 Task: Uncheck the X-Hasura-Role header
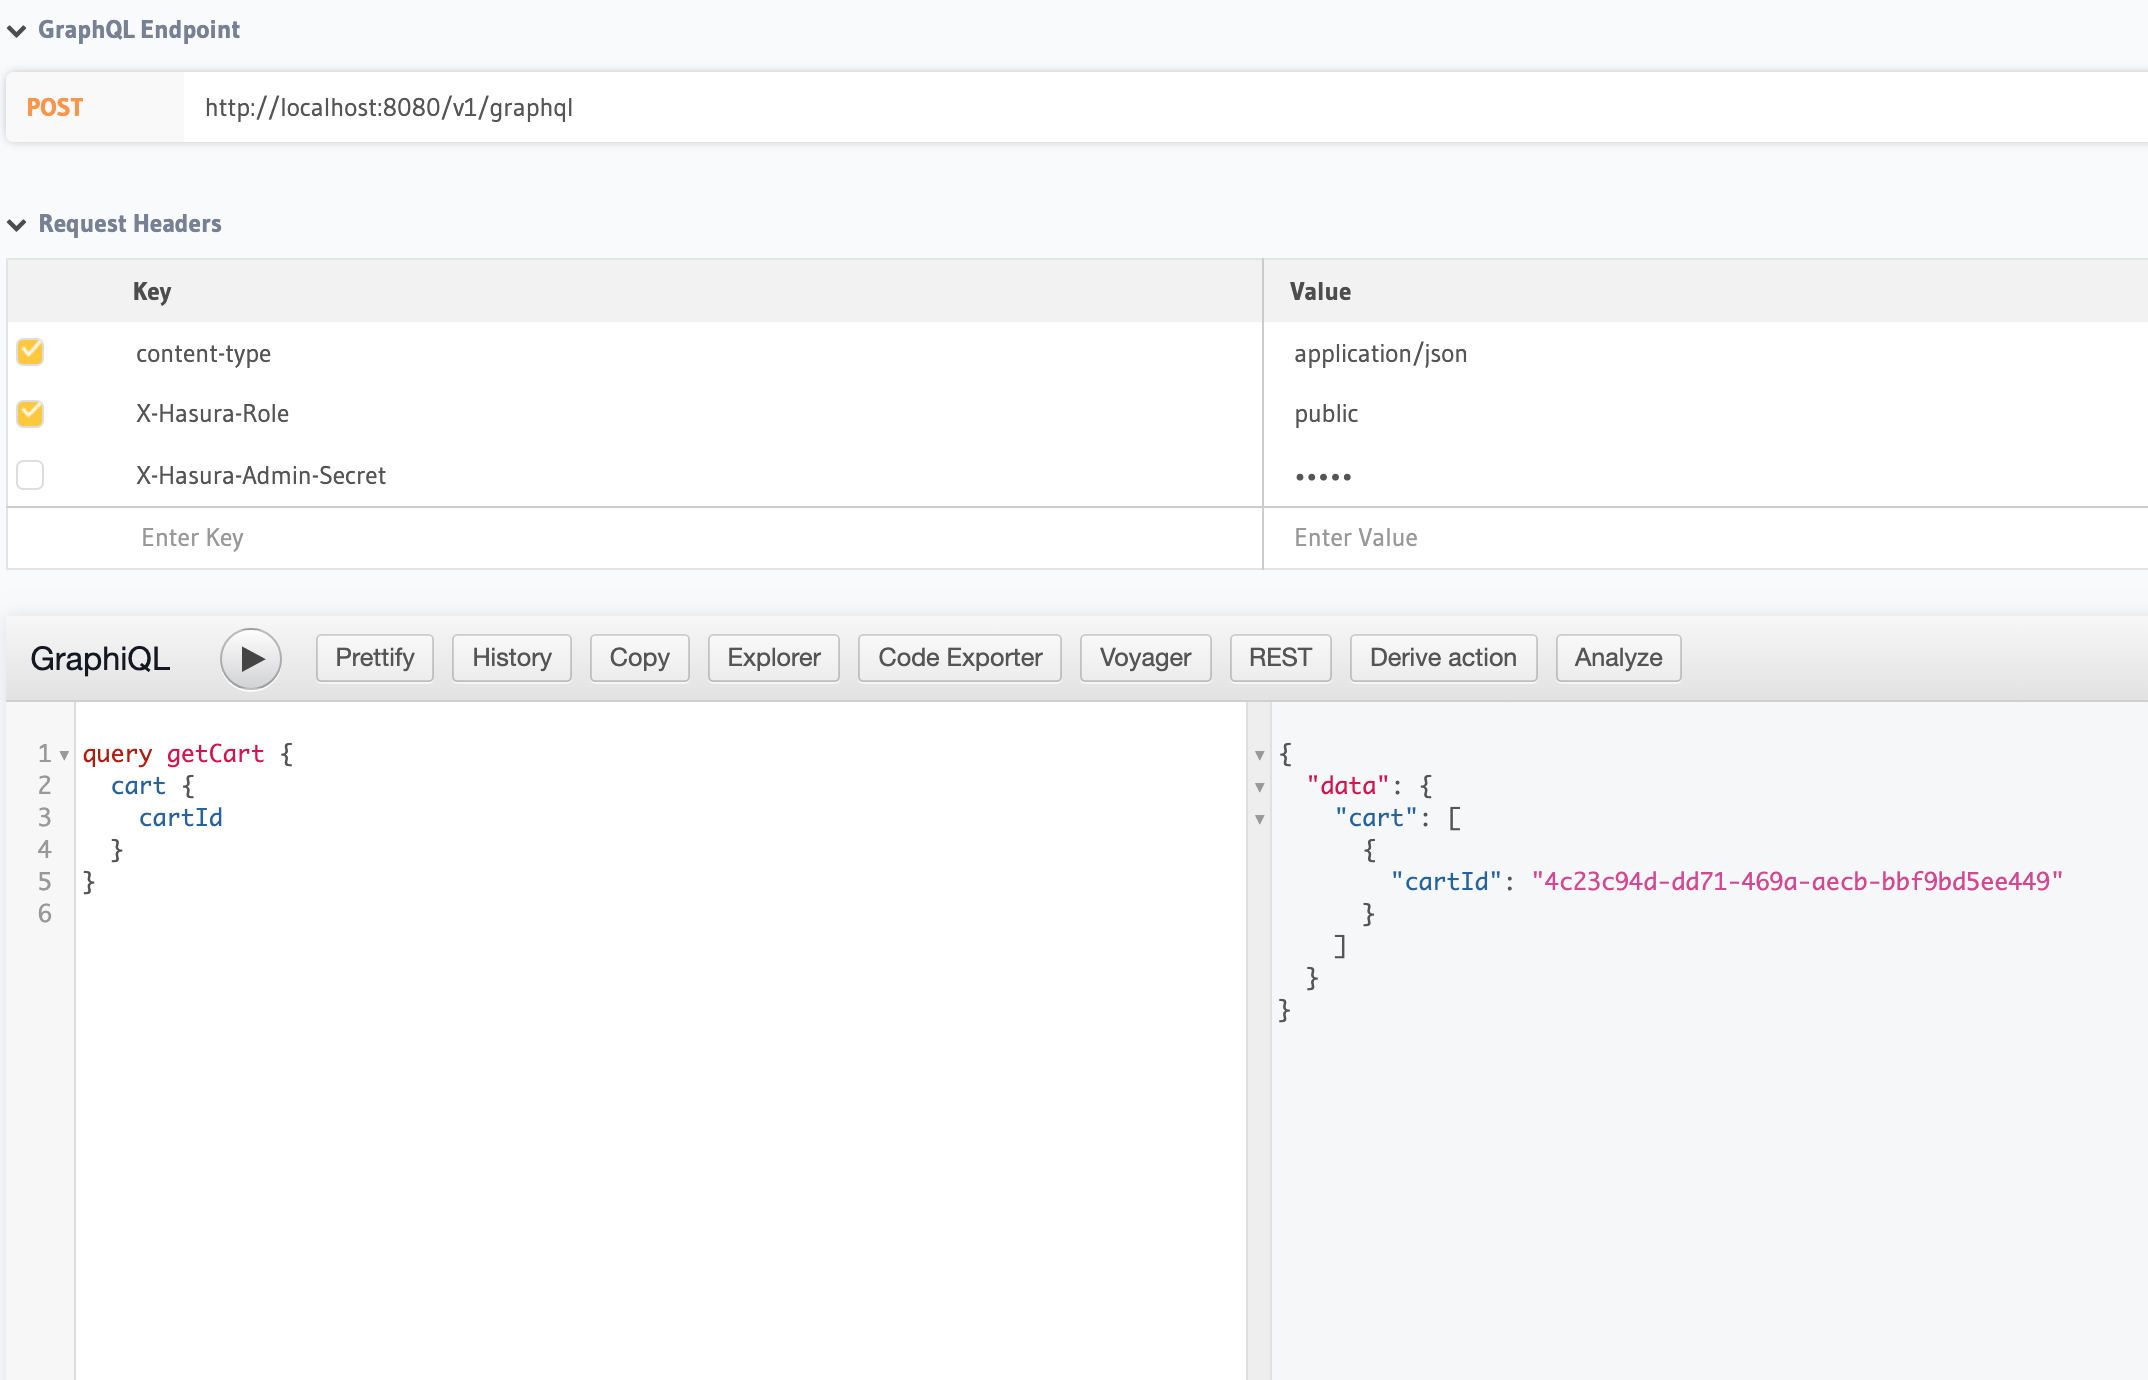[29, 413]
